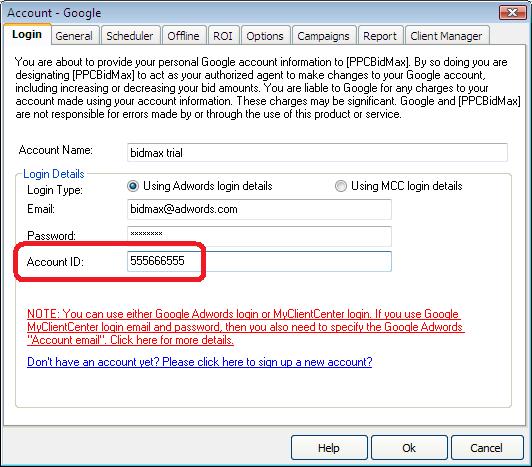Image resolution: width=532 pixels, height=467 pixels.
Task: Click the 'Login Details' group label
Action: 54,174
